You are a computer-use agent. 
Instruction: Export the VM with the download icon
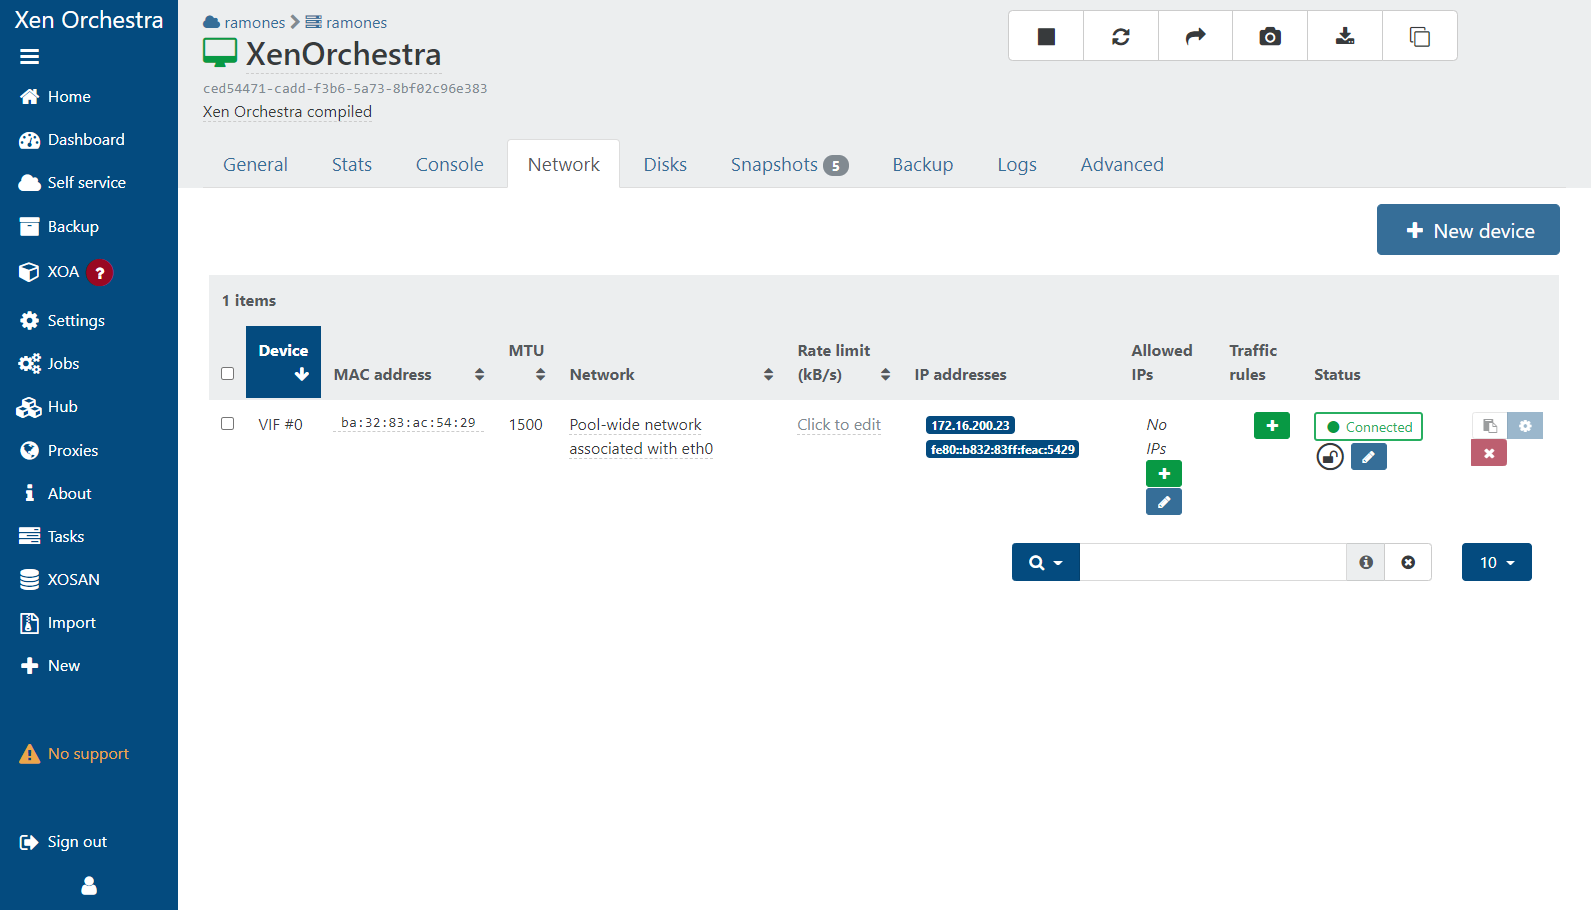coord(1345,36)
